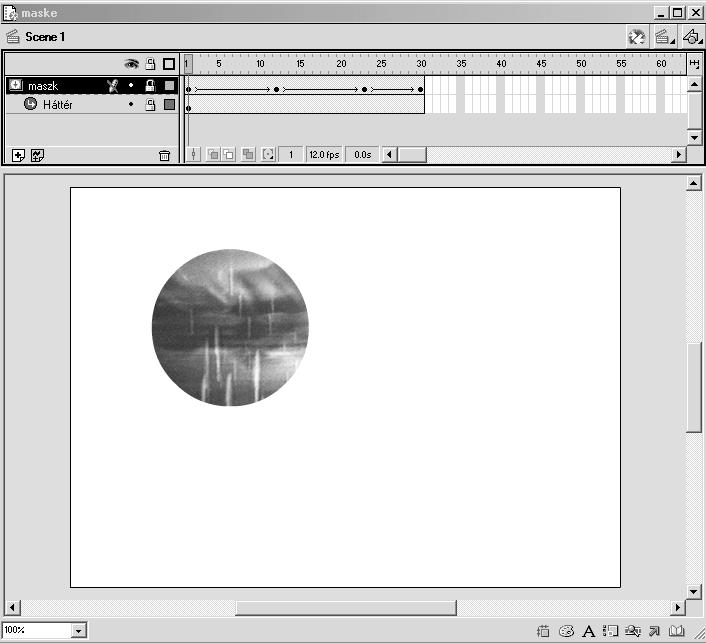The image size is (706, 643).
Task: Click the timeline vertical scroll down arrow
Action: pyautogui.click(x=694, y=137)
